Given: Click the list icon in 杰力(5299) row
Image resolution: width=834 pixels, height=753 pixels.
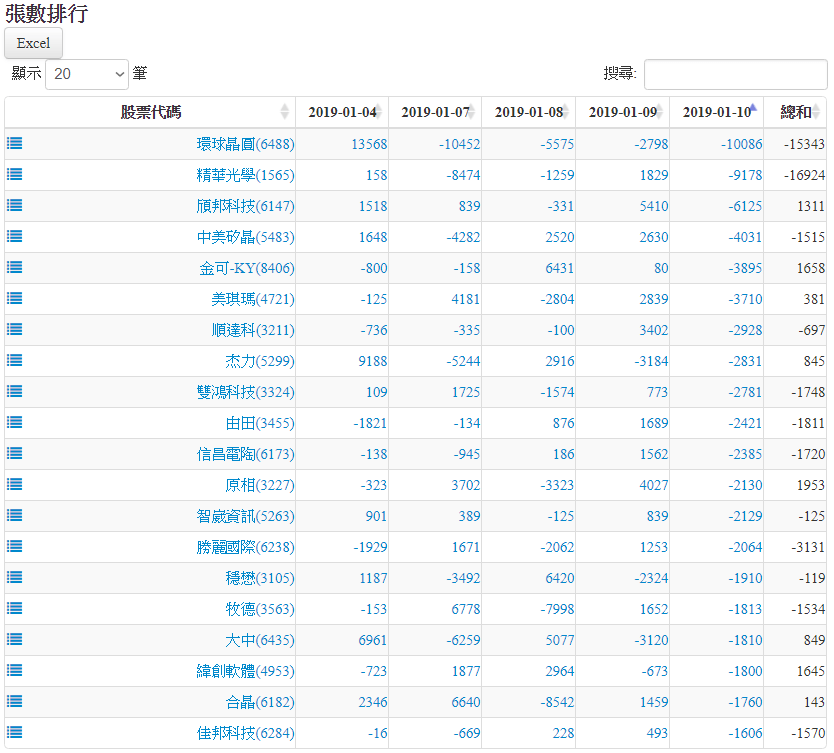Looking at the screenshot, I should tap(15, 360).
